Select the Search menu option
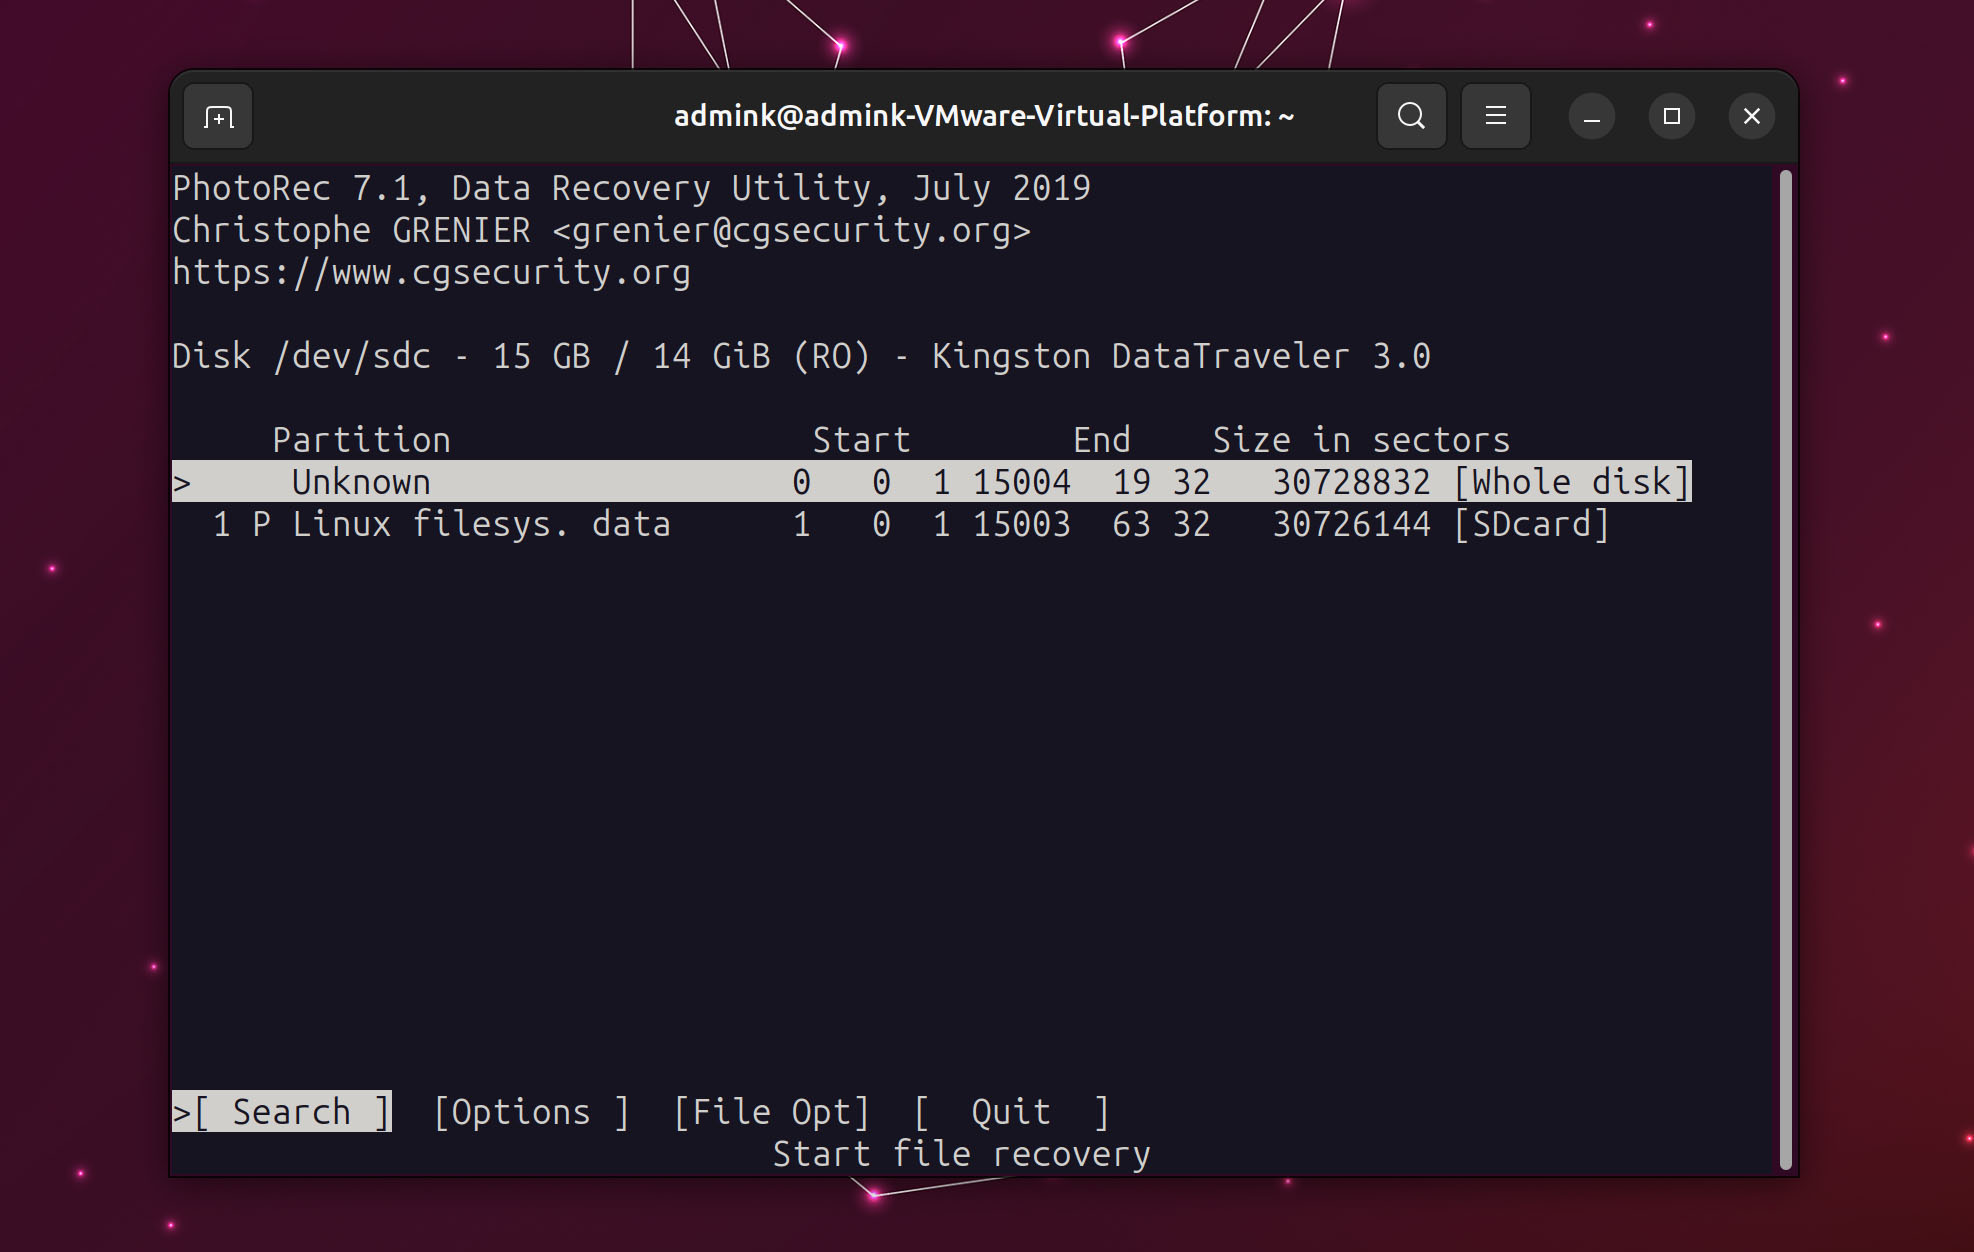1974x1252 pixels. tap(282, 1112)
